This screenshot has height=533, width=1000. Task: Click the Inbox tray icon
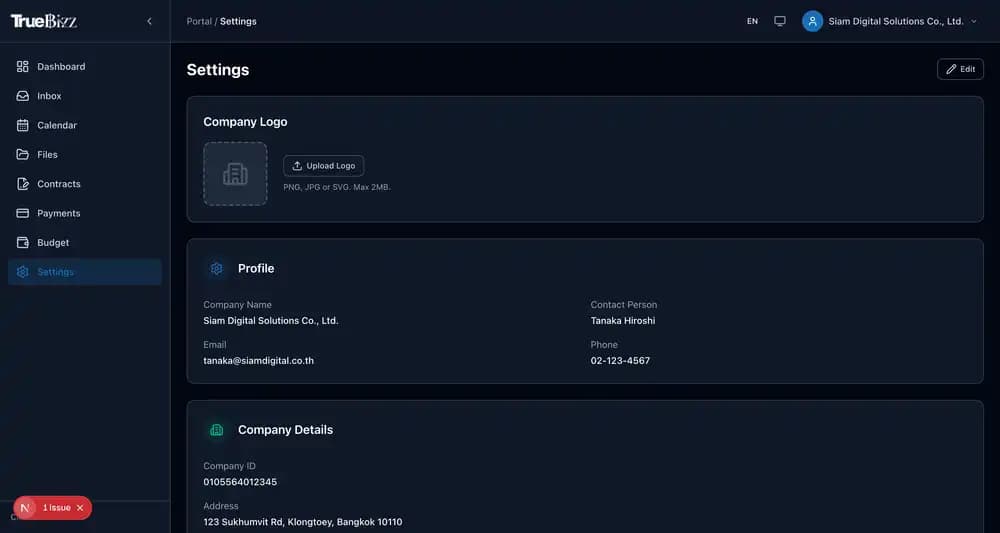pos(22,96)
